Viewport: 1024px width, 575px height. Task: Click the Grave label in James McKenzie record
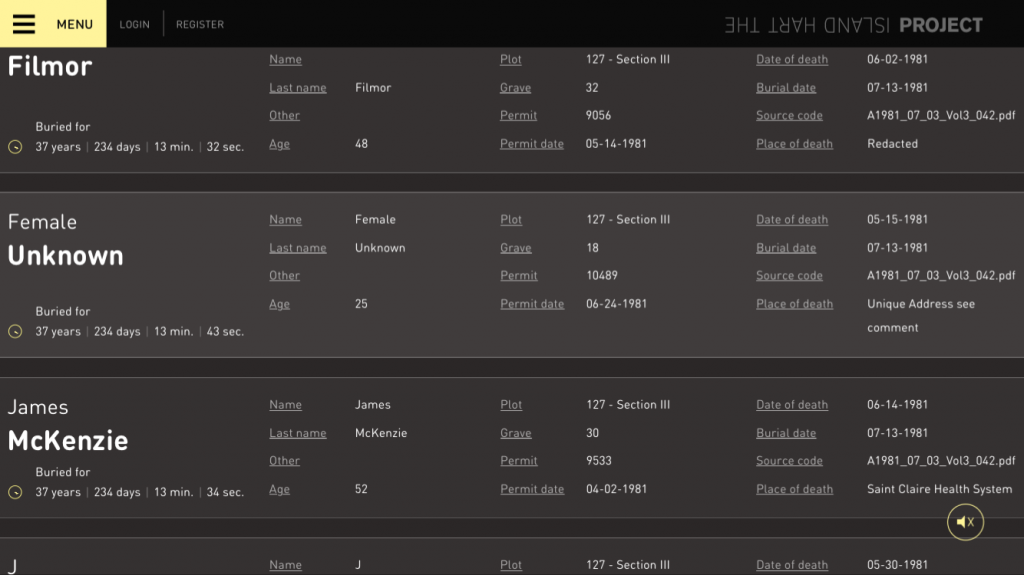[516, 433]
